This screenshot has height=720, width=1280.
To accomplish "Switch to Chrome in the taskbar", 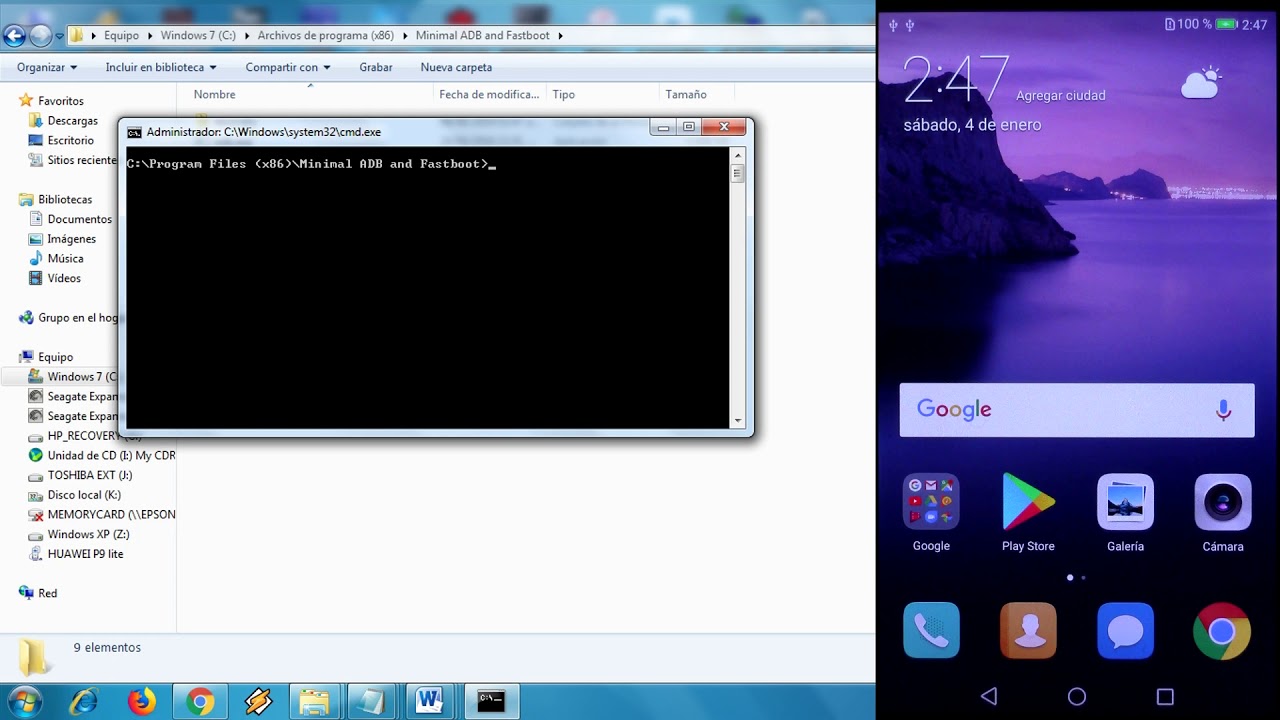I will pos(200,702).
